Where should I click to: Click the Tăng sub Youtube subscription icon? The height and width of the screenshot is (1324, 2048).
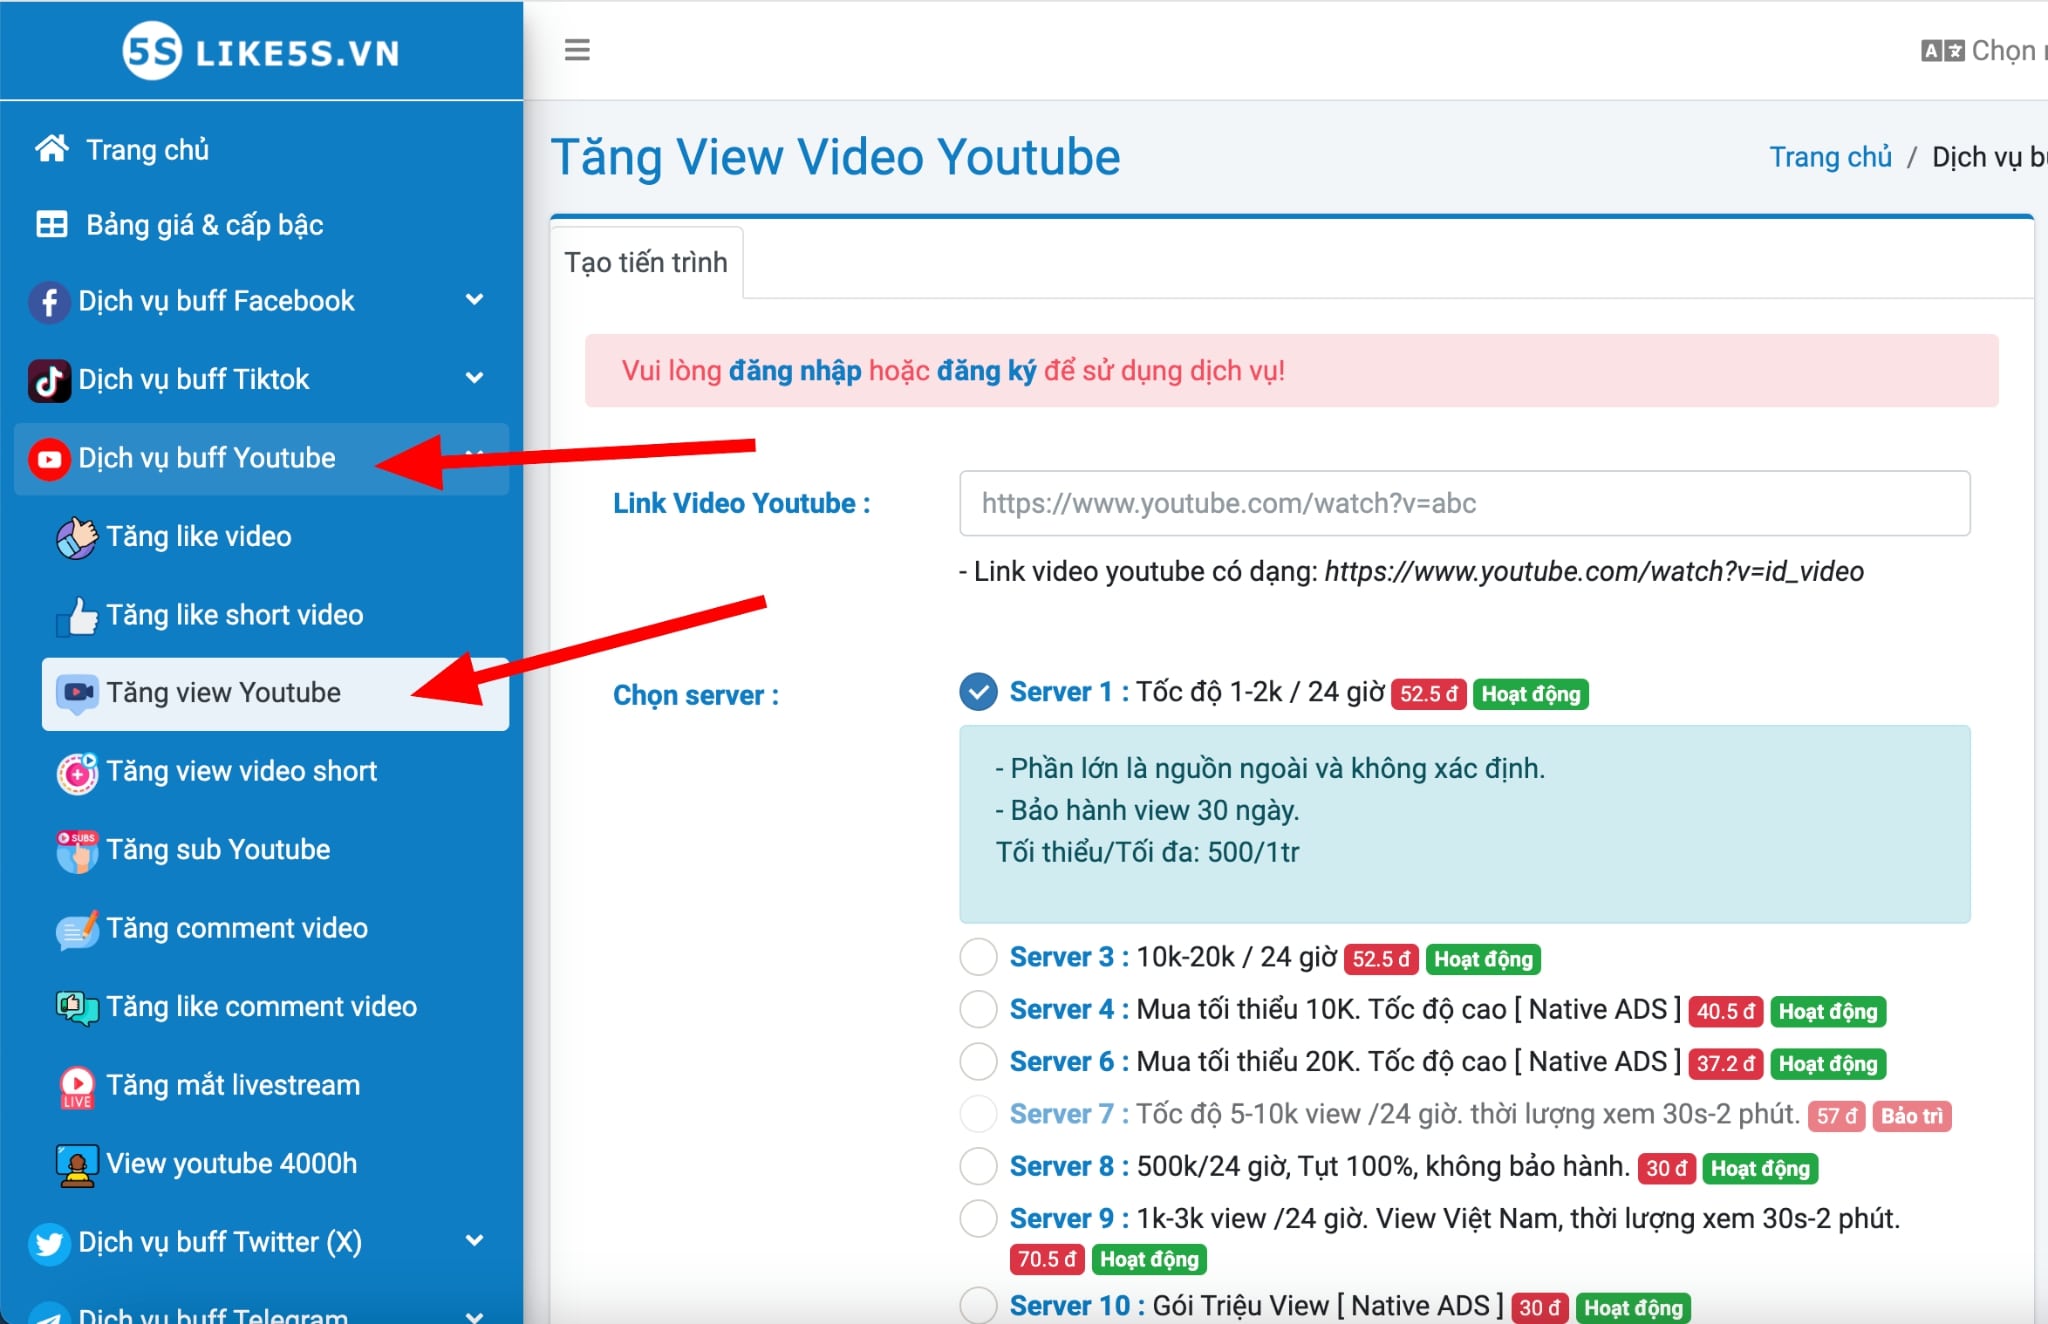pos(77,850)
